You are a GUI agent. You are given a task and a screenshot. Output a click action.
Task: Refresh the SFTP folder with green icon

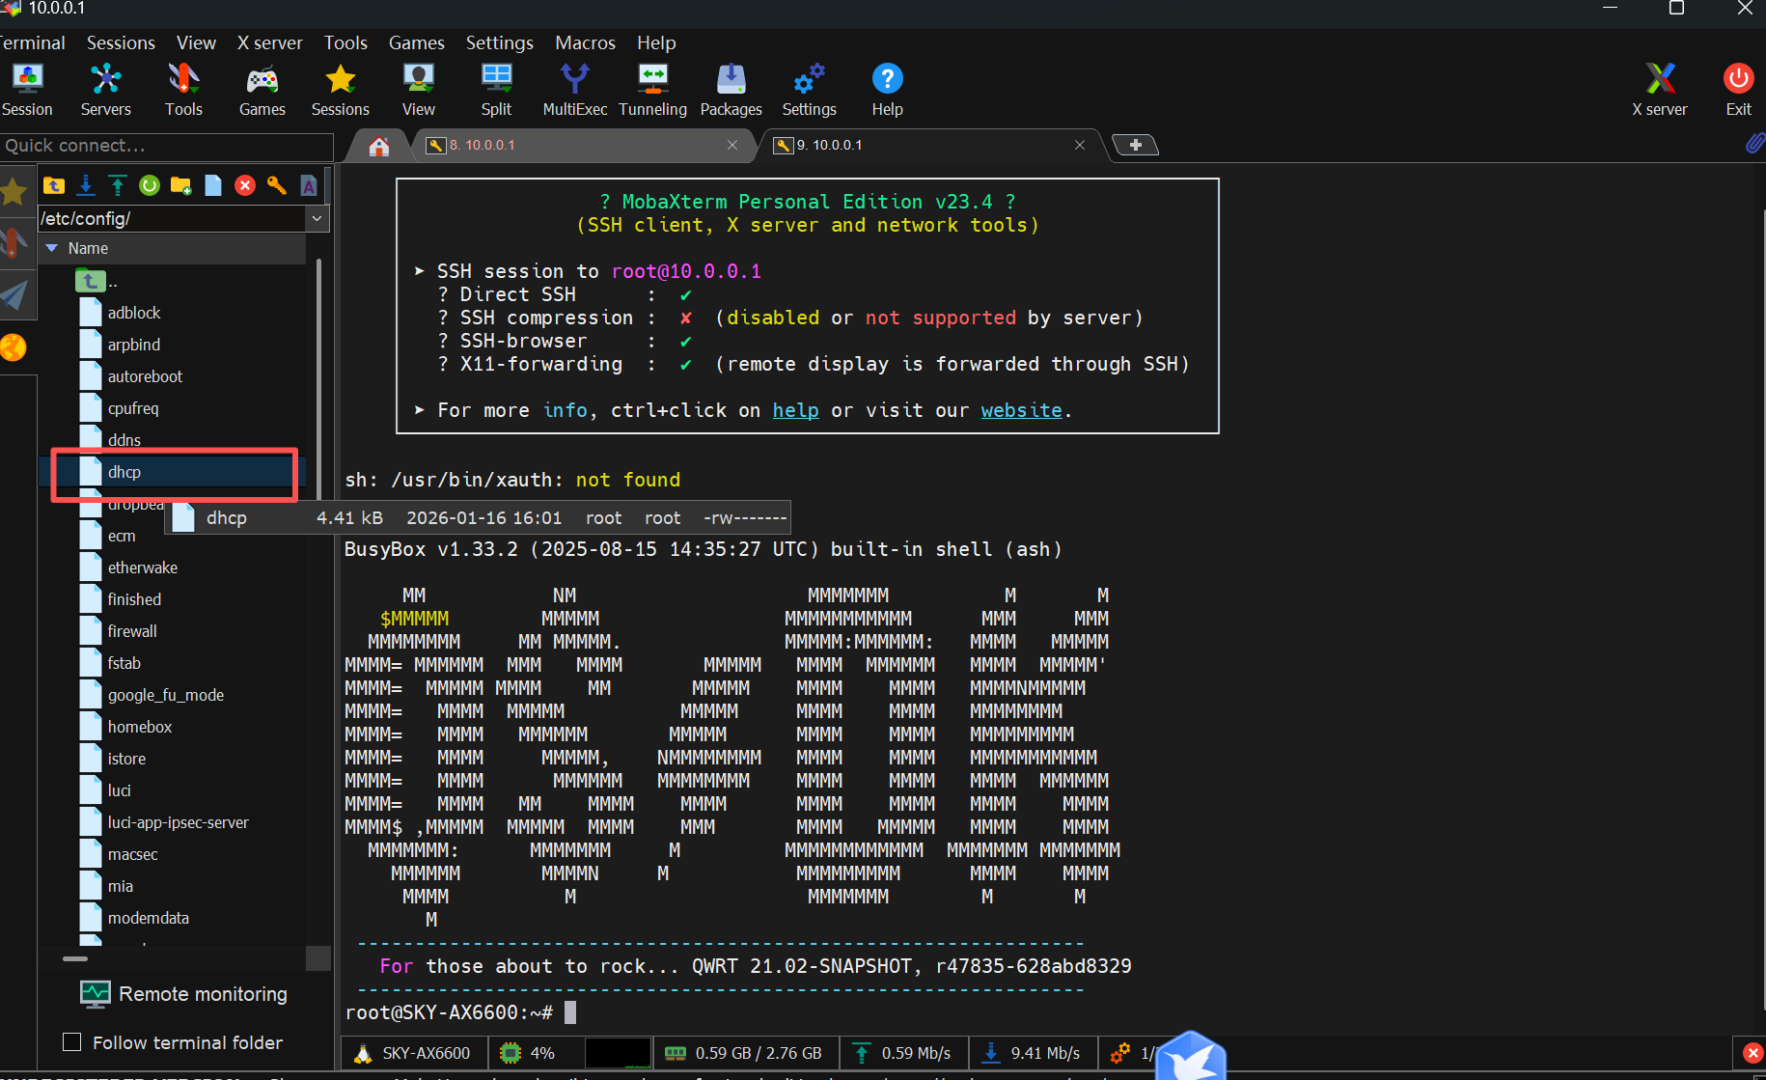[149, 185]
